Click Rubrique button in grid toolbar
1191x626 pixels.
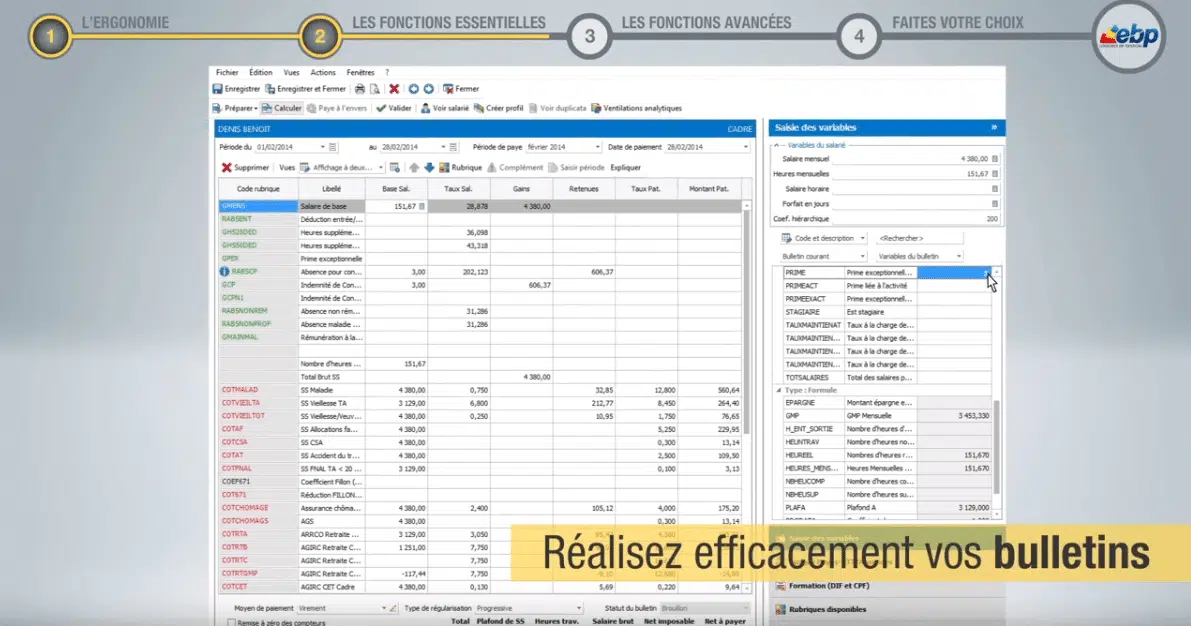(461, 167)
